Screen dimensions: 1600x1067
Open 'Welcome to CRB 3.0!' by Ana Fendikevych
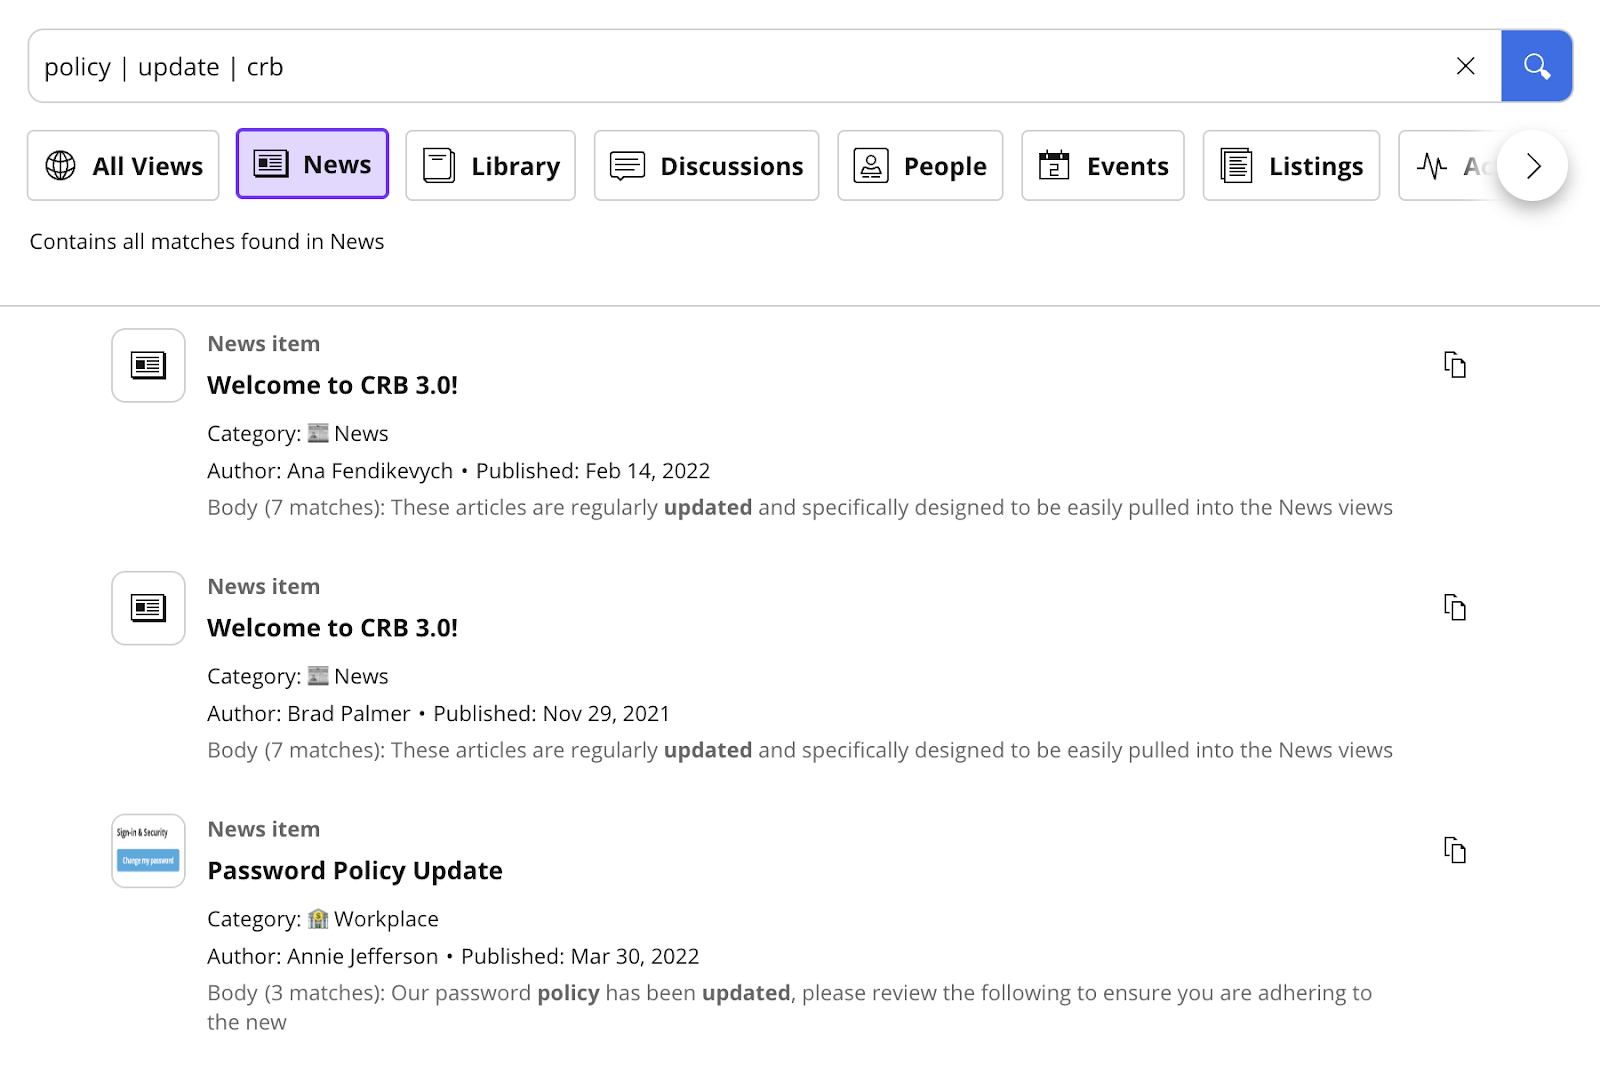pyautogui.click(x=332, y=385)
